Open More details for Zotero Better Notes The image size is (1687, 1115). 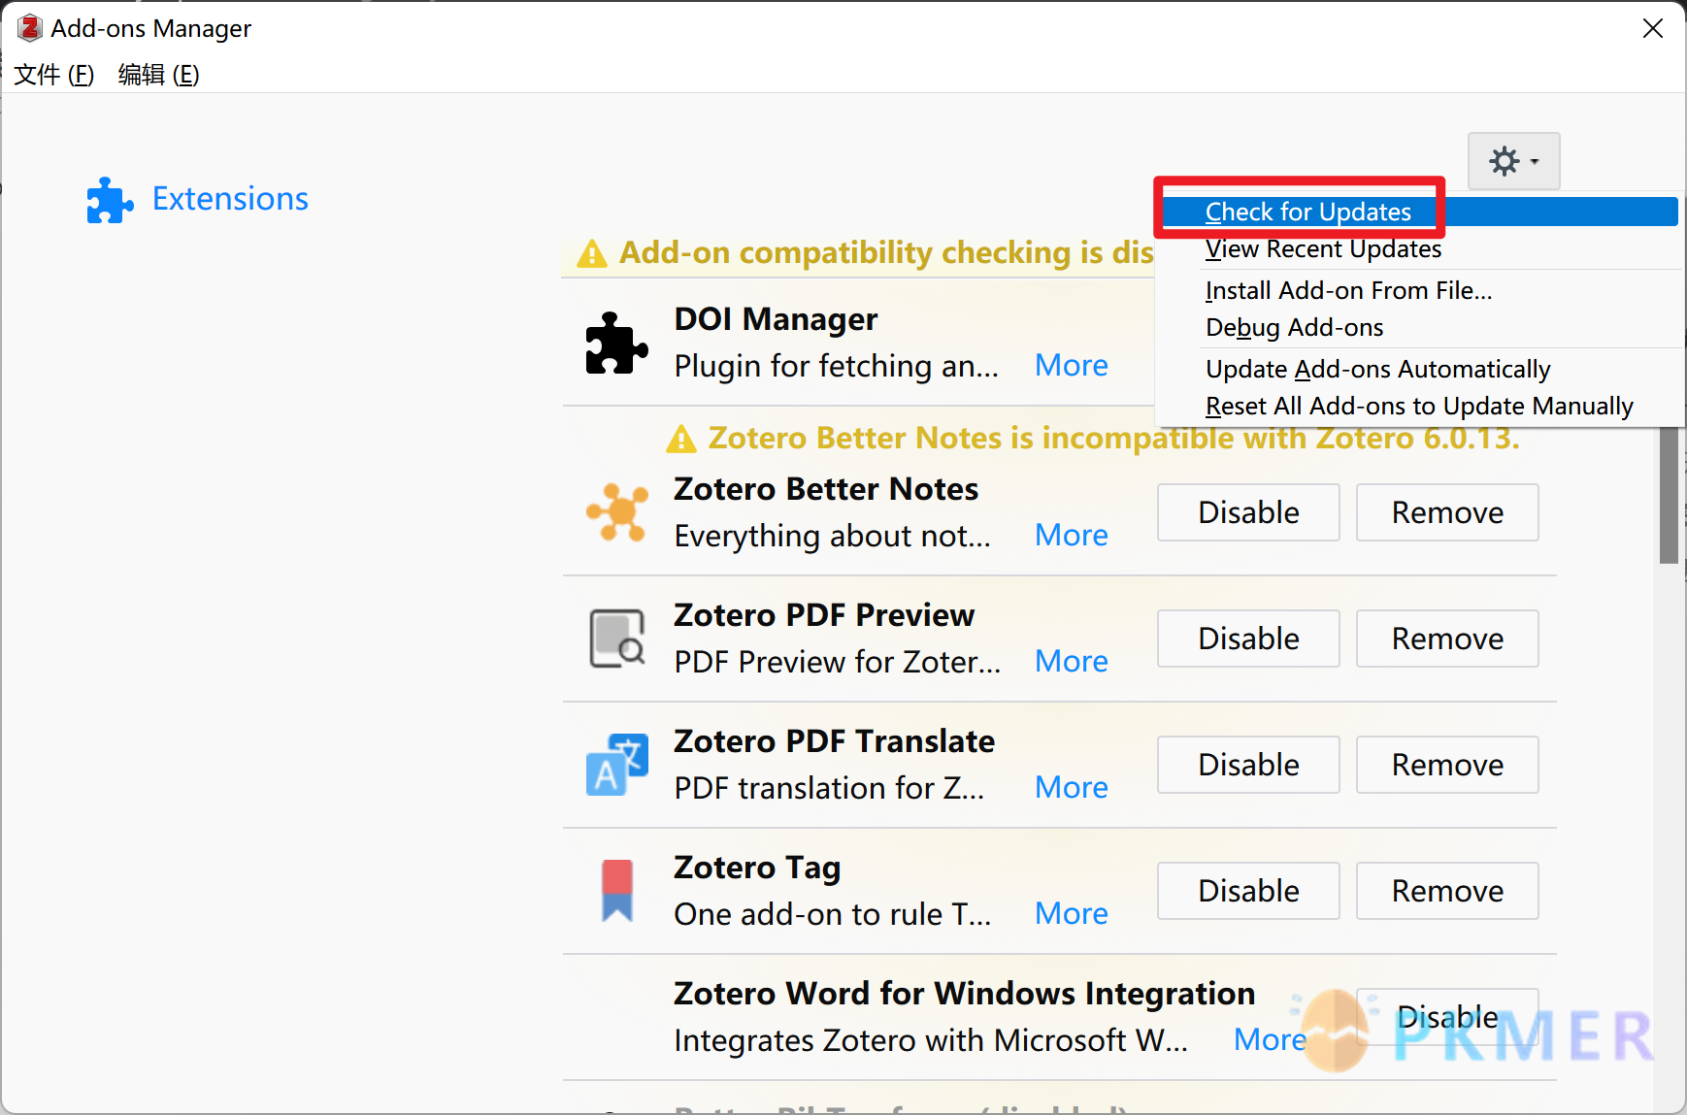tap(1071, 535)
